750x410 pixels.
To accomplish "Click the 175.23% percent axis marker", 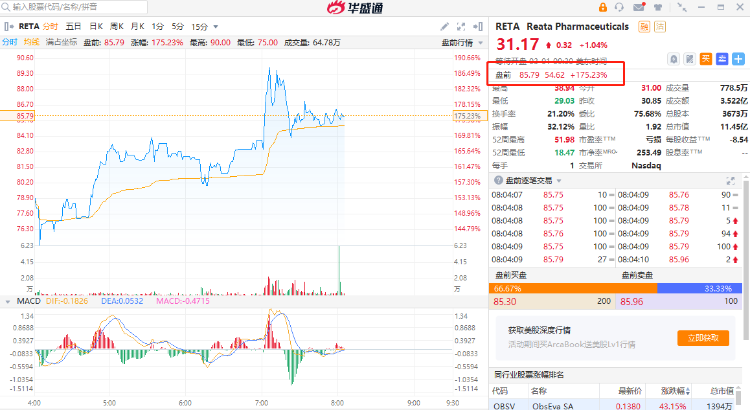I will [470, 115].
